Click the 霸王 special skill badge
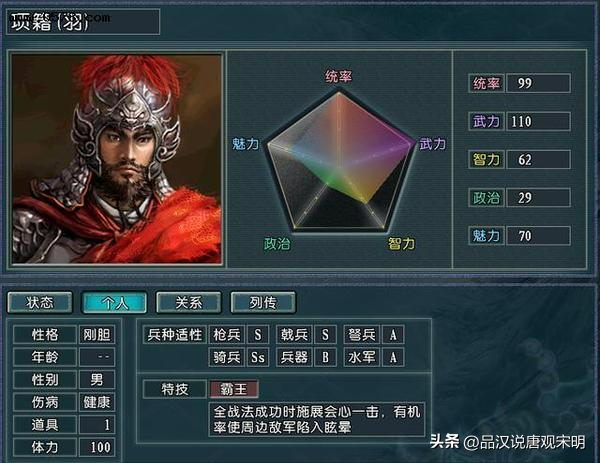 234,389
